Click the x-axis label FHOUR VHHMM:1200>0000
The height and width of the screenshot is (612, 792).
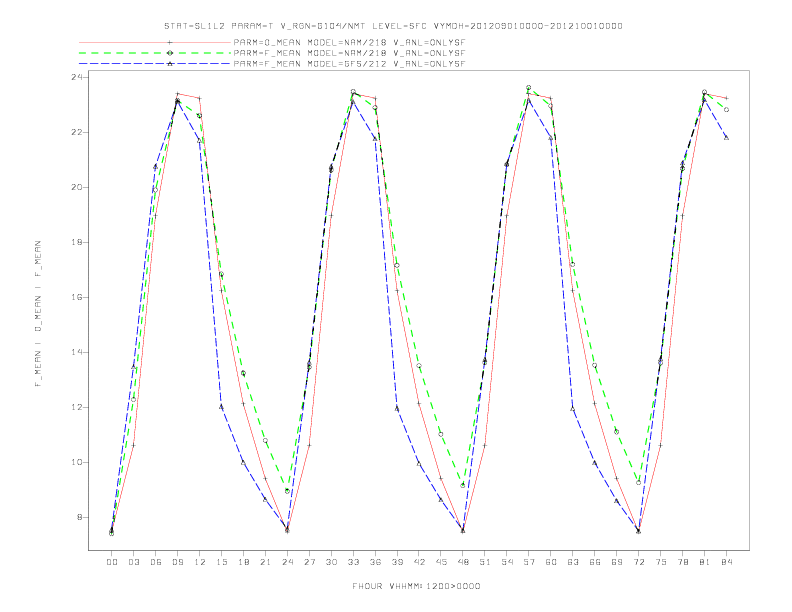click(416, 586)
